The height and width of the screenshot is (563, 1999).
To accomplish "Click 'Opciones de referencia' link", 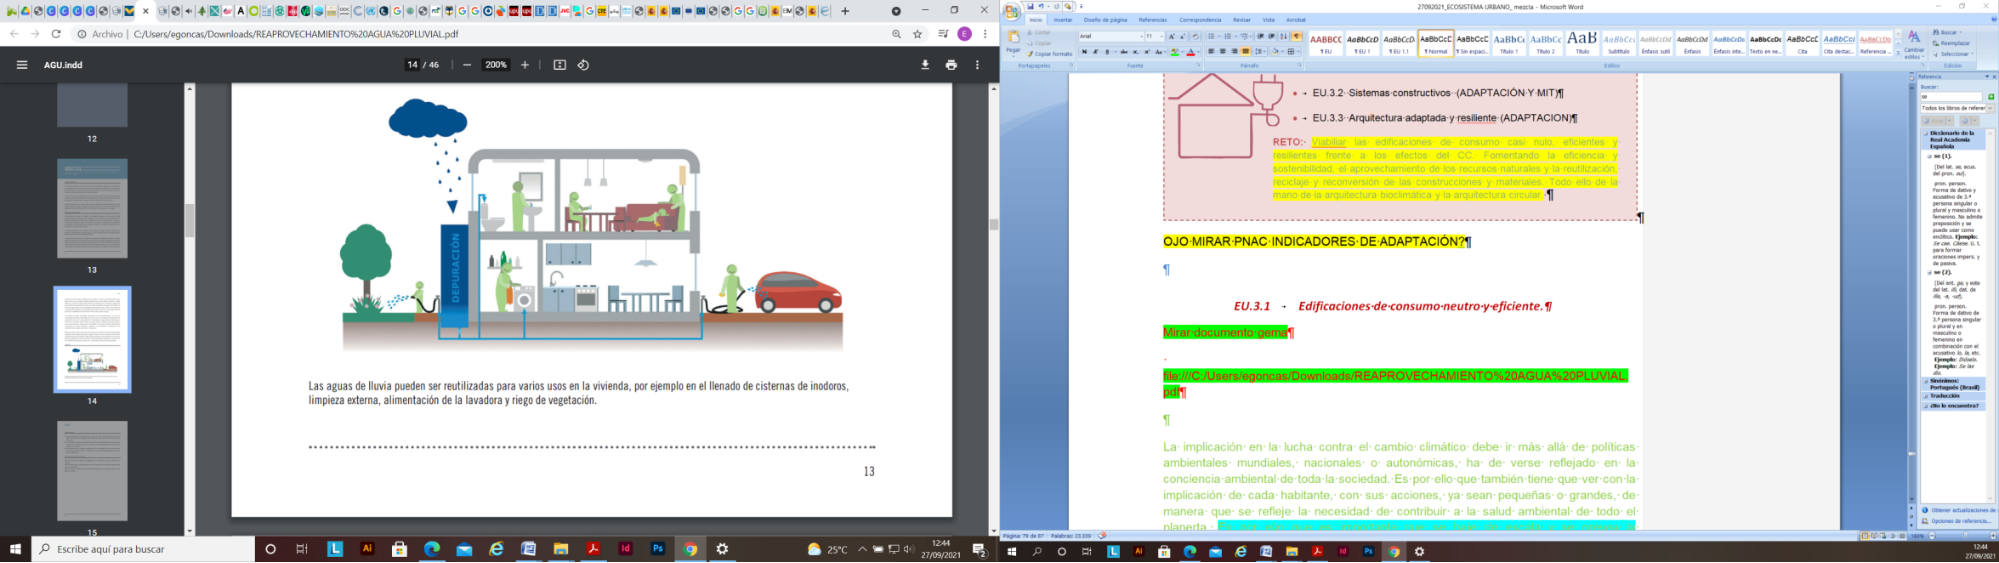I will click(x=1960, y=521).
